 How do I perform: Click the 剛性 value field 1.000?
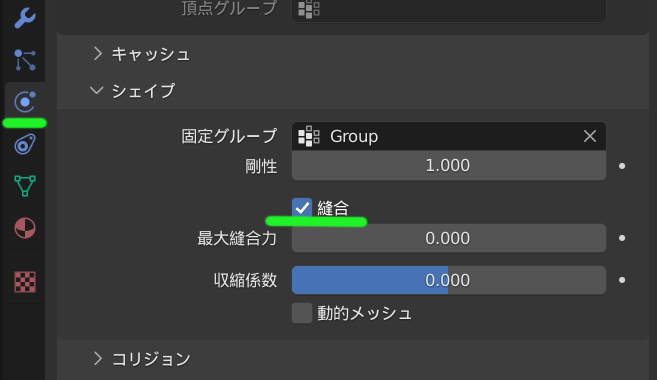[x=449, y=165]
